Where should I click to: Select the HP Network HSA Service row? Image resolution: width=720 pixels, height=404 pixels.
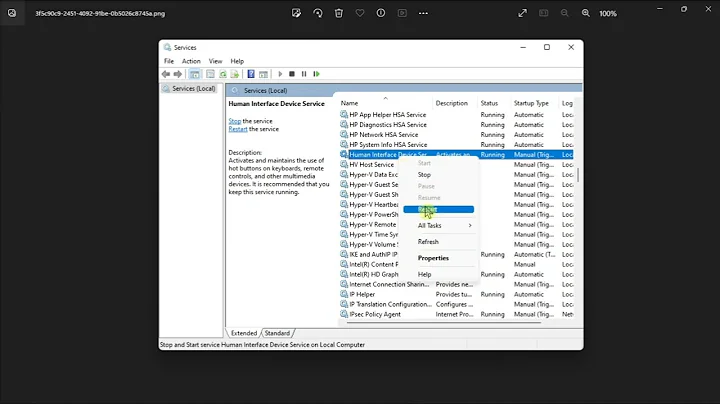(x=456, y=135)
